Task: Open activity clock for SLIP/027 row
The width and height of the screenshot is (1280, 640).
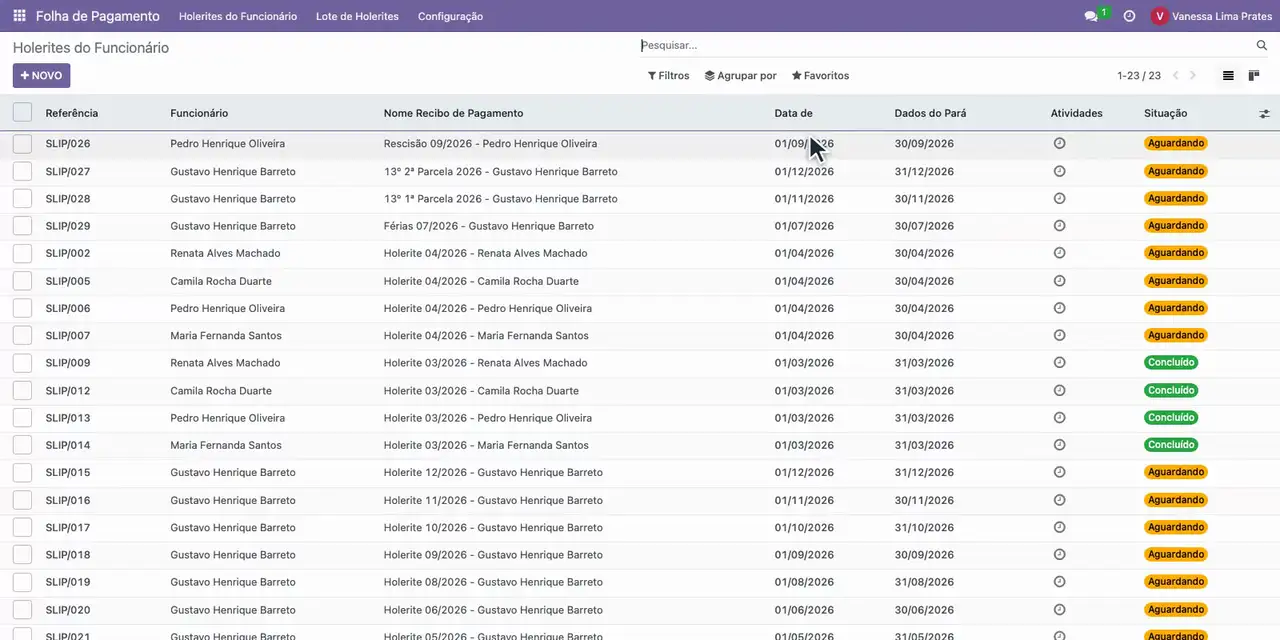Action: [x=1060, y=171]
